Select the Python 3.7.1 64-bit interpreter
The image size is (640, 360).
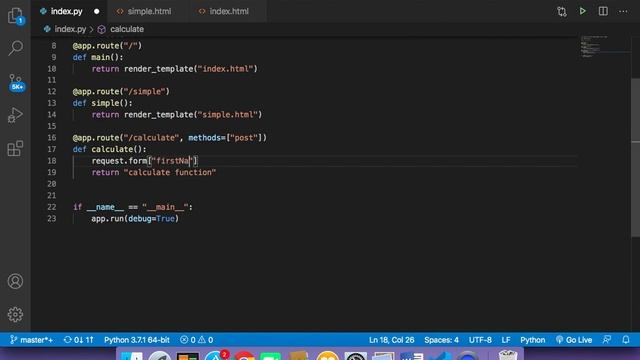click(x=137, y=340)
